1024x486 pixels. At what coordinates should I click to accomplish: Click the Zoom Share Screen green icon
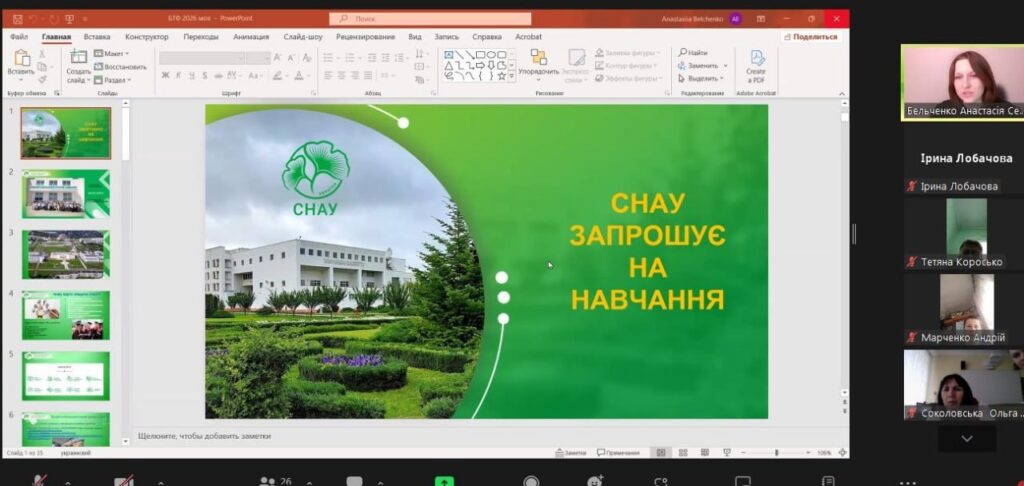coord(444,481)
